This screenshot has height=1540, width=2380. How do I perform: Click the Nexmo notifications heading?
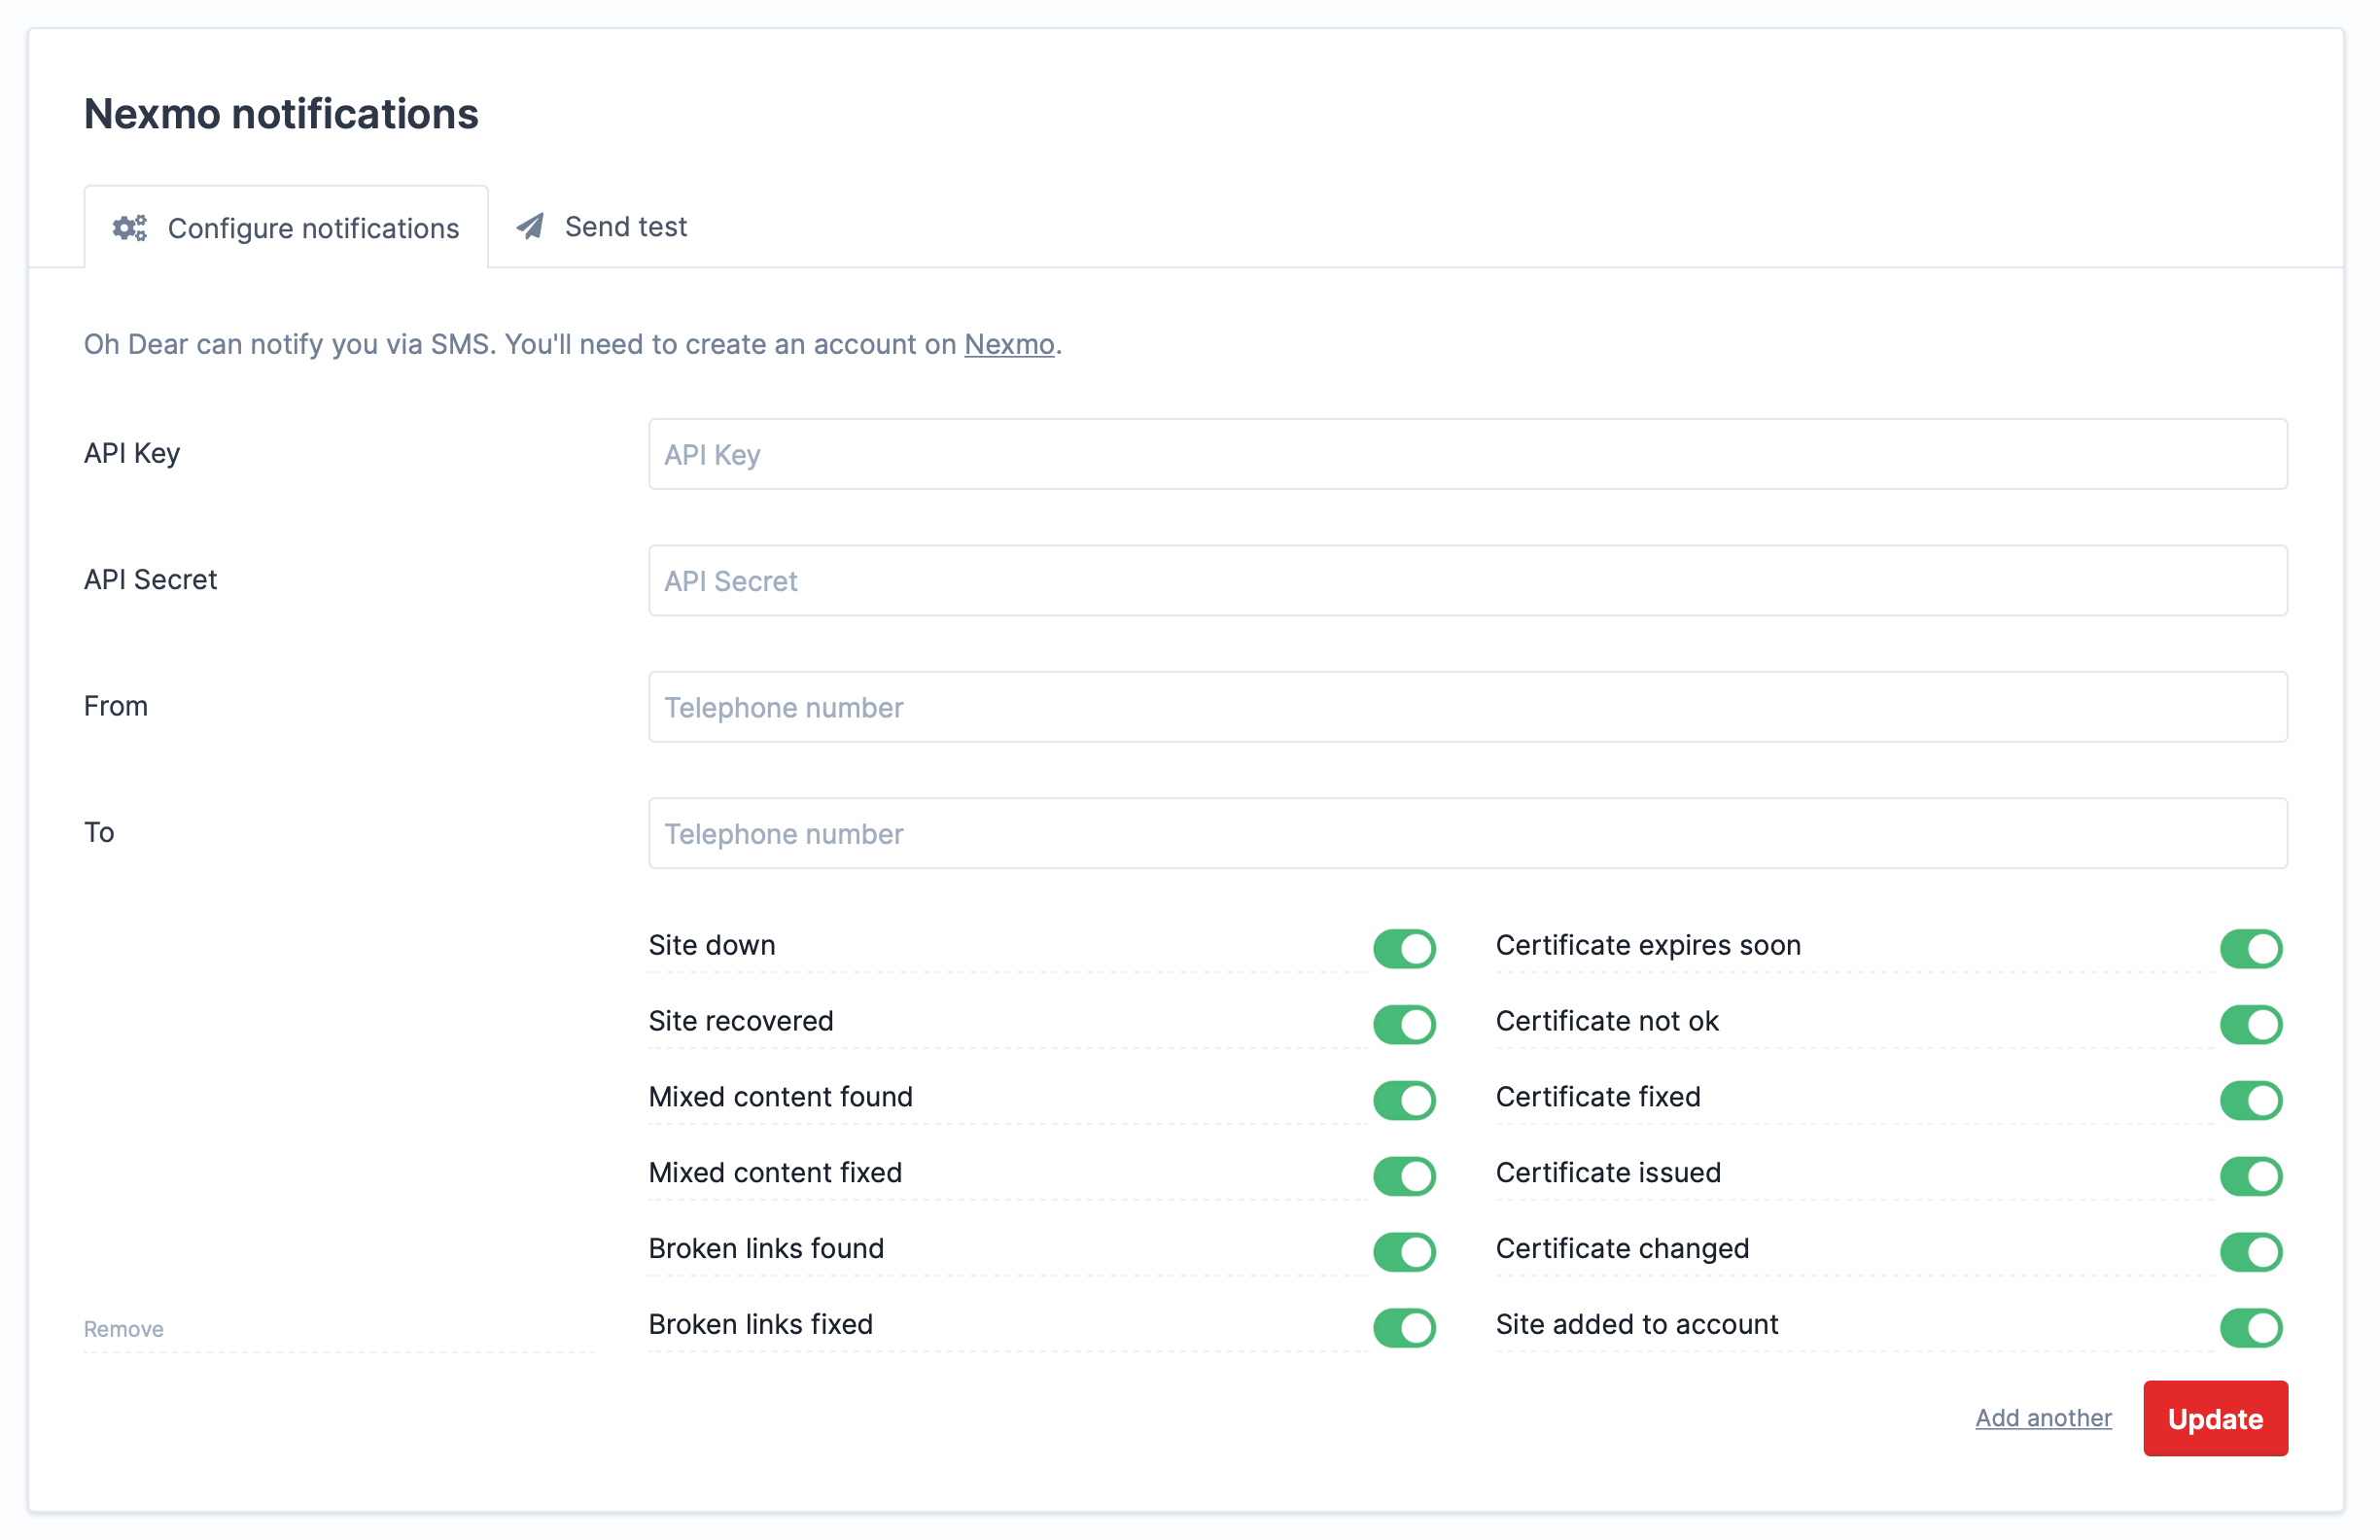[x=281, y=113]
